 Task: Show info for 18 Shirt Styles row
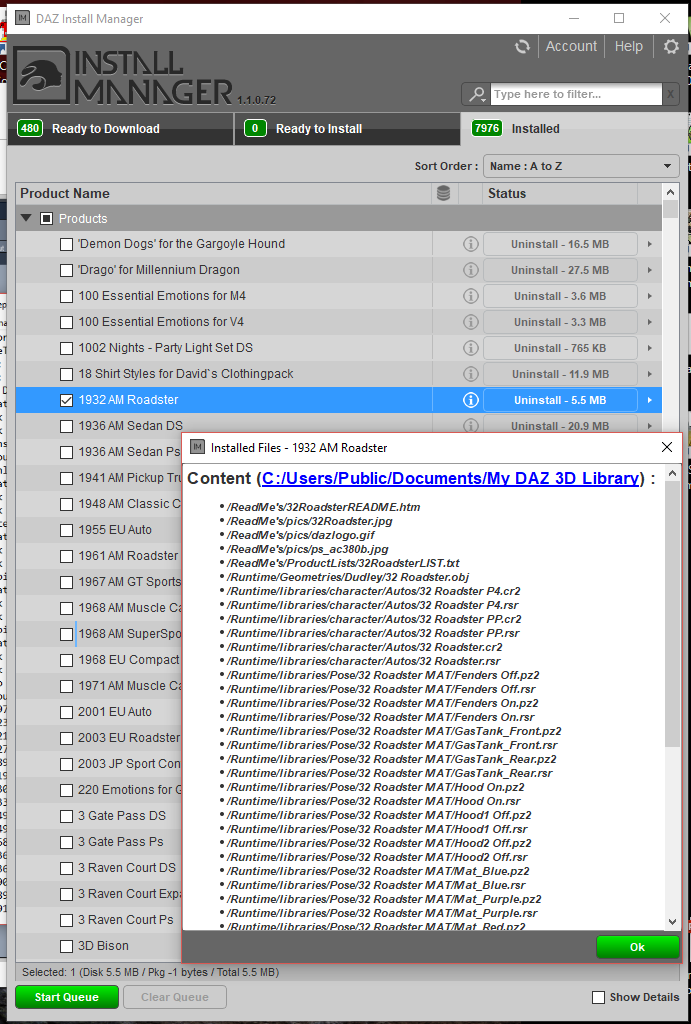(x=470, y=374)
